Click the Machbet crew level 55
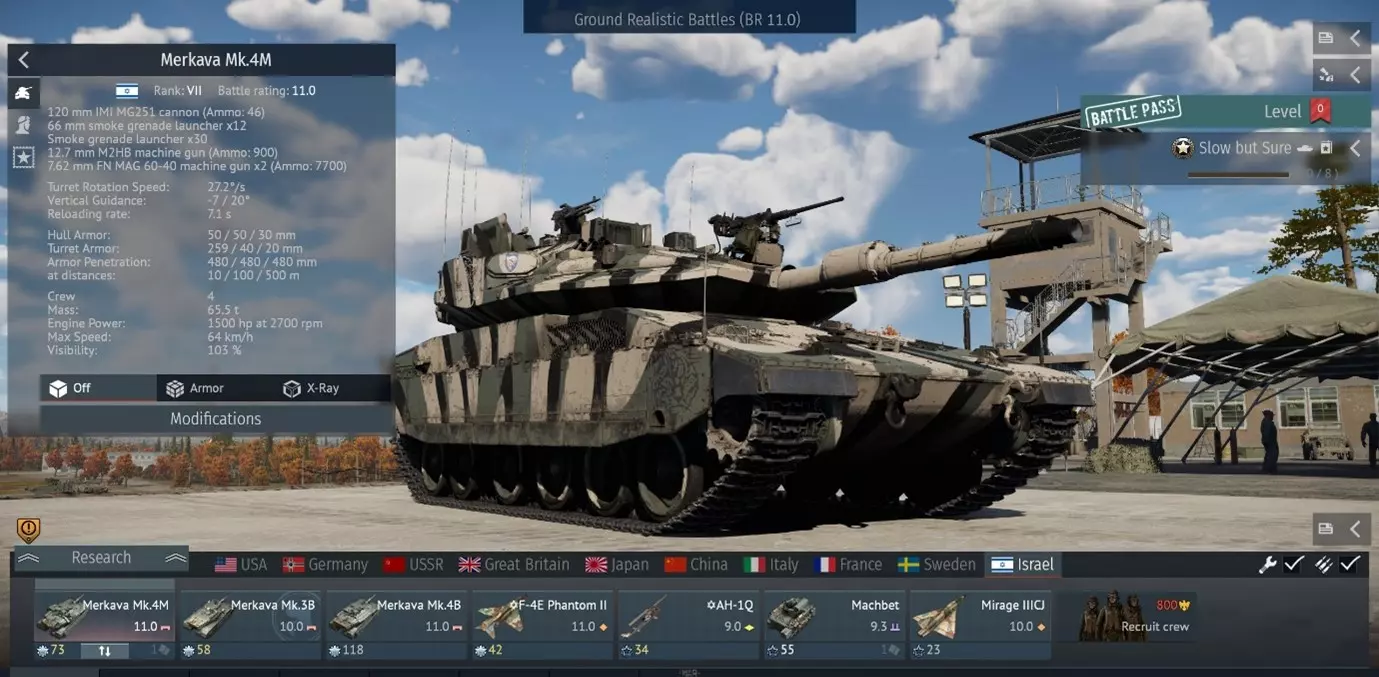The image size is (1379, 677). tap(780, 650)
